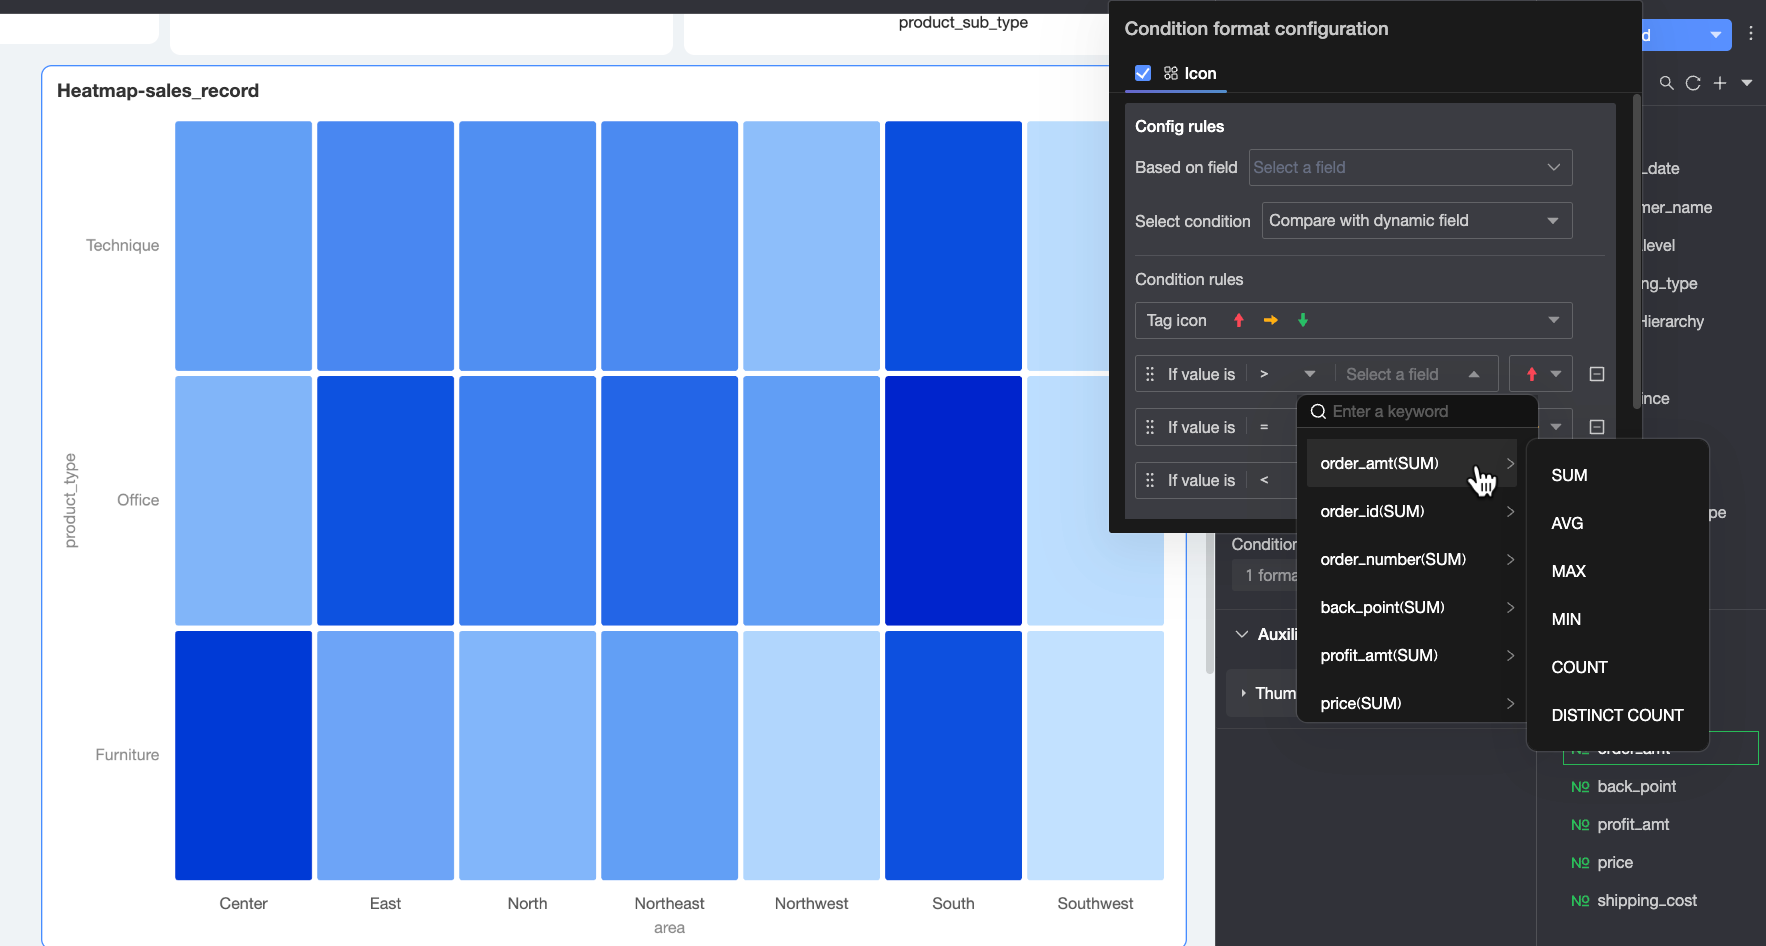The height and width of the screenshot is (946, 1766).
Task: Open the icon picker arrow in the '=' rule
Action: click(1556, 427)
